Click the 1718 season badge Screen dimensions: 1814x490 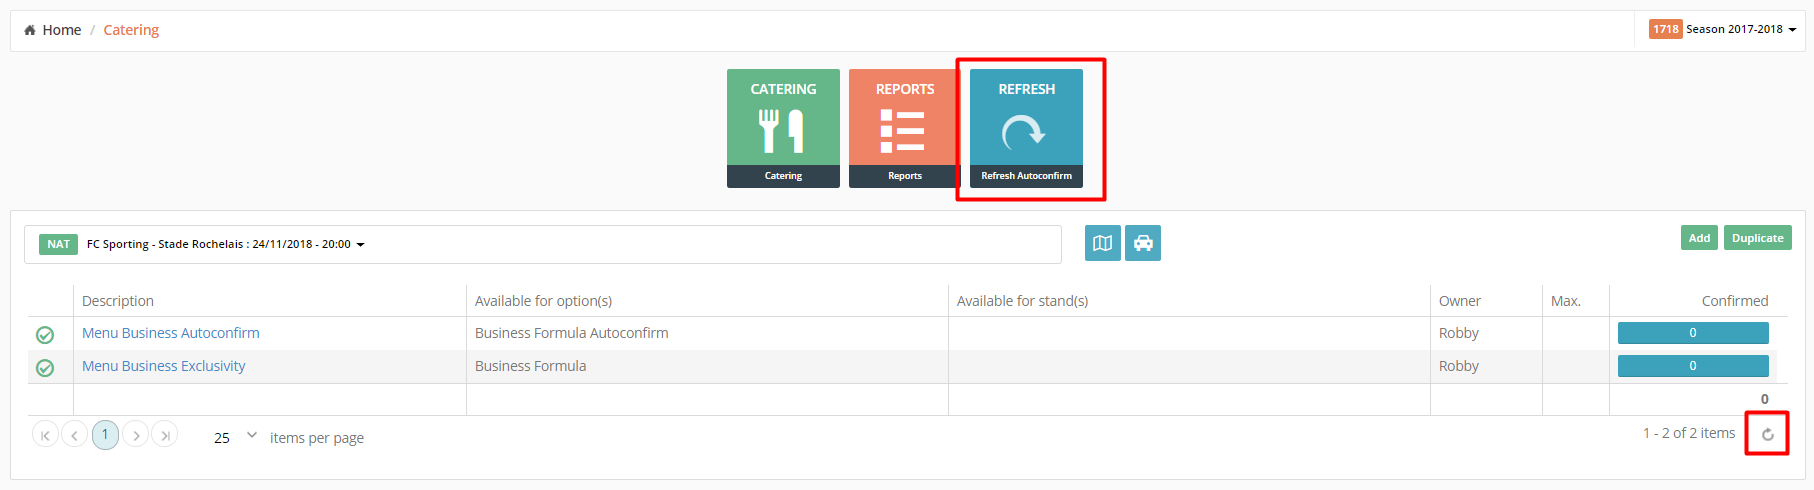pyautogui.click(x=1666, y=29)
